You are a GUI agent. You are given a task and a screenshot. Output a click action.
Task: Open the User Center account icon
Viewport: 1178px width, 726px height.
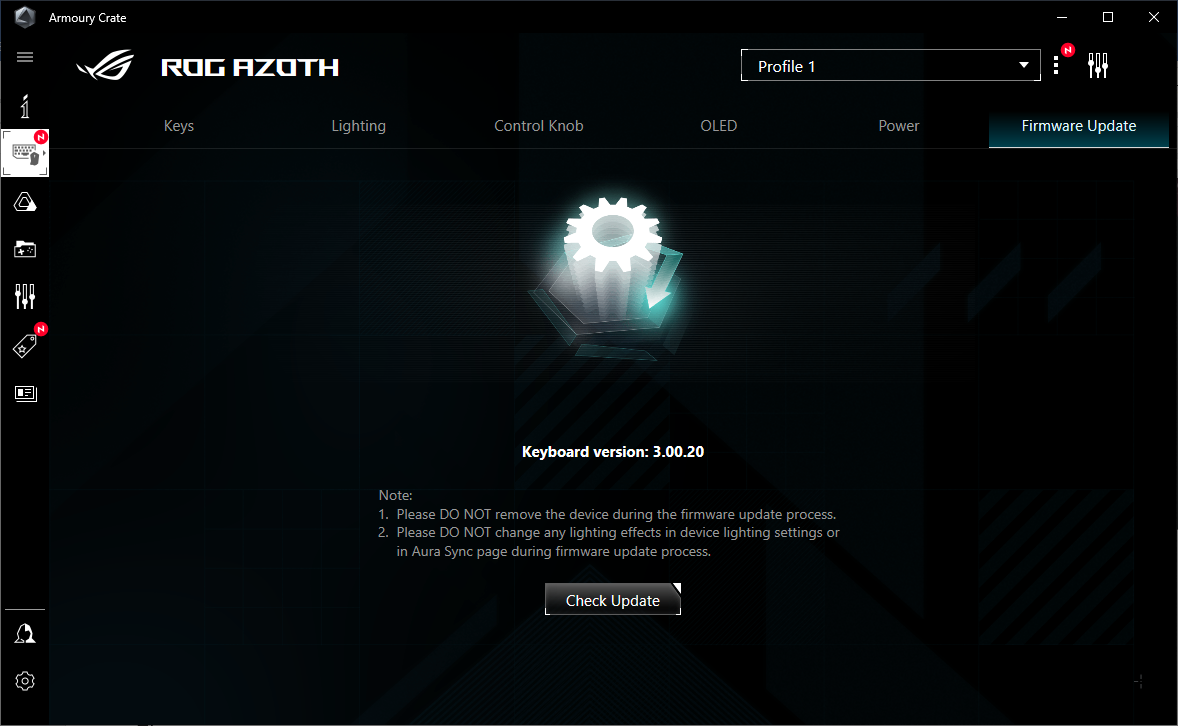[25, 634]
